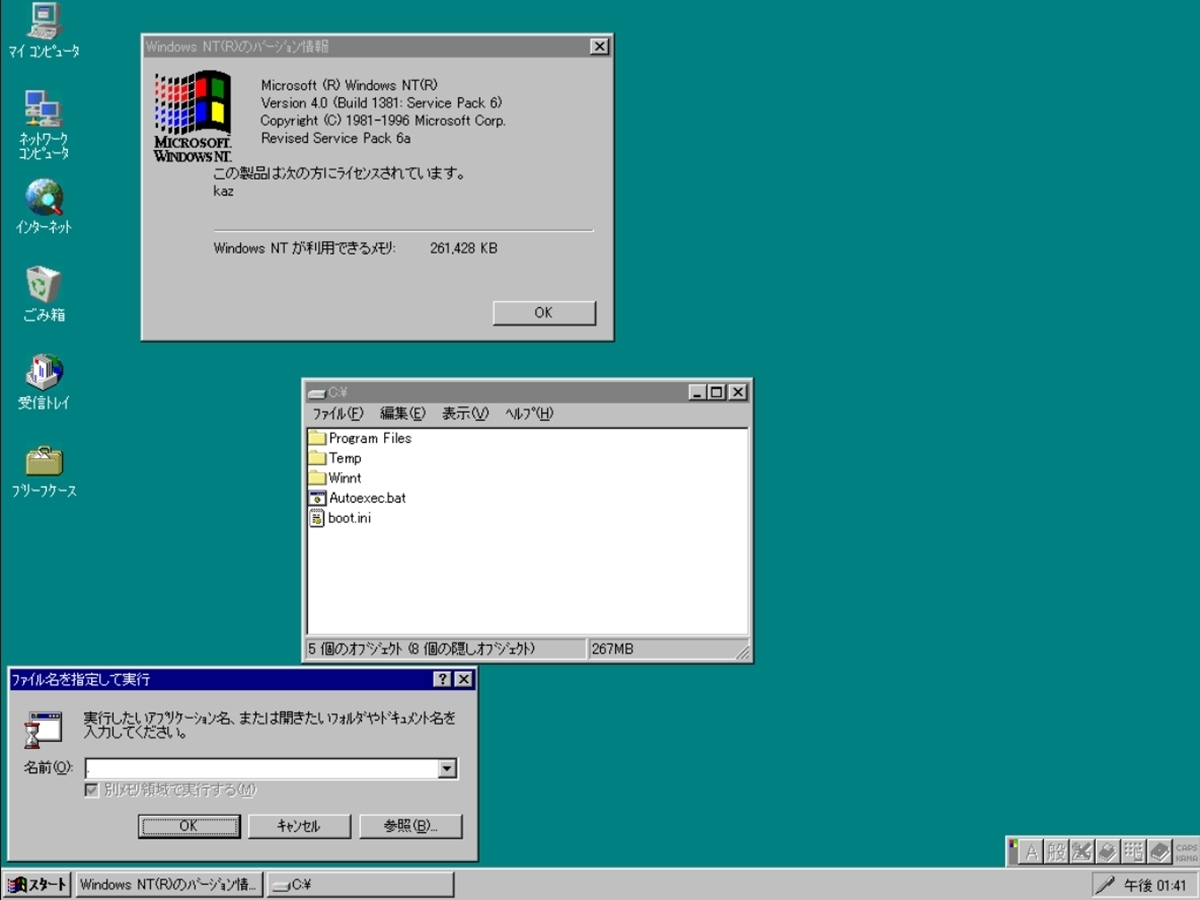The width and height of the screenshot is (1200, 900).
Task: Click the 'Winnt' folder name
Action: [x=345, y=478]
